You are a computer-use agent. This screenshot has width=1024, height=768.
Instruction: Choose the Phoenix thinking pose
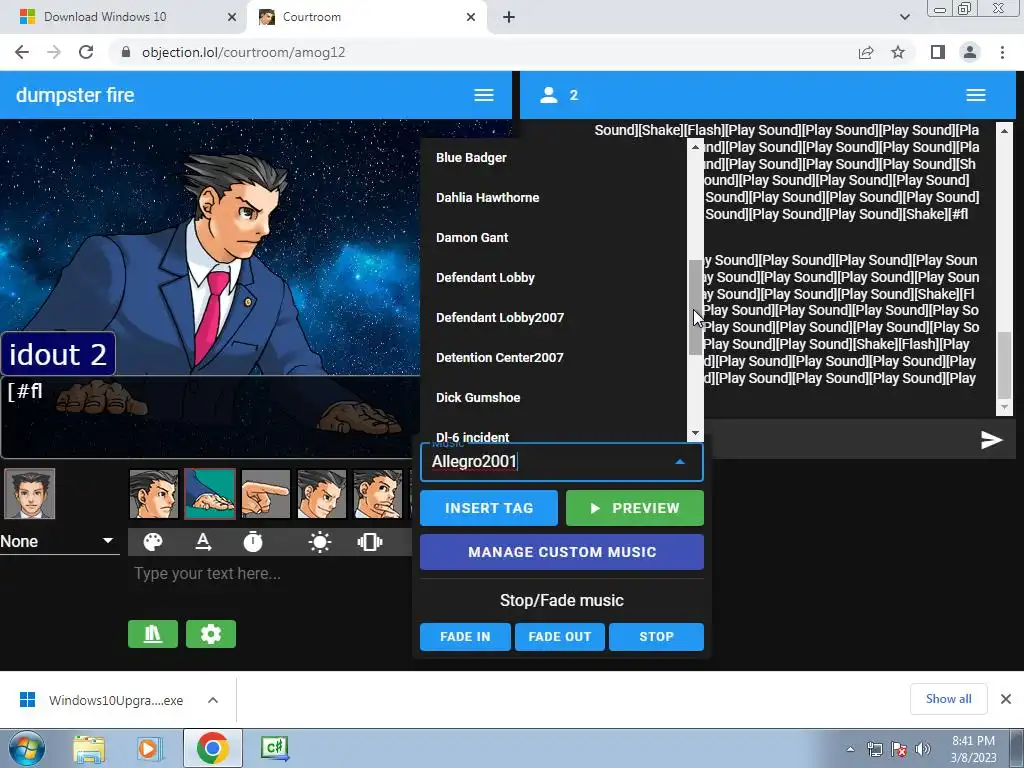coord(378,494)
